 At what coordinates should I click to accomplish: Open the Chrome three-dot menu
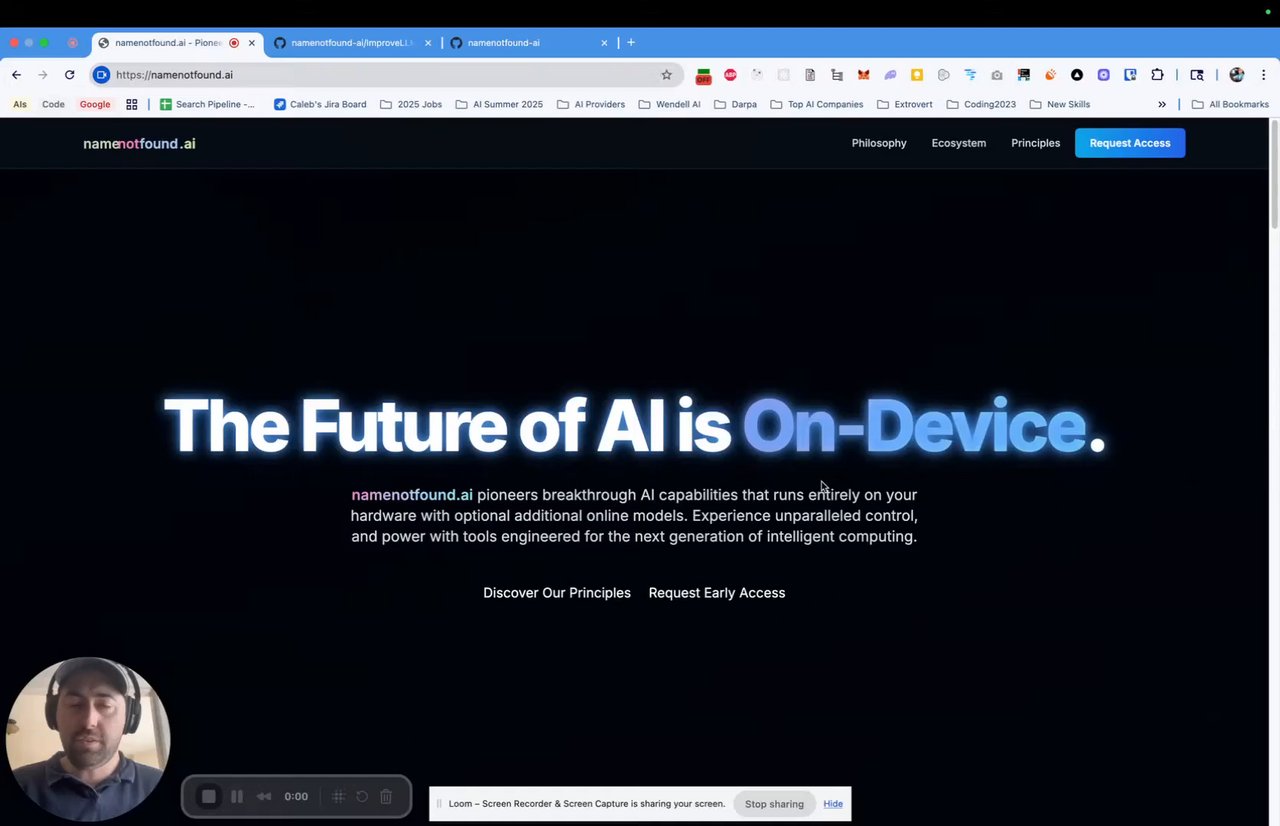[x=1263, y=75]
